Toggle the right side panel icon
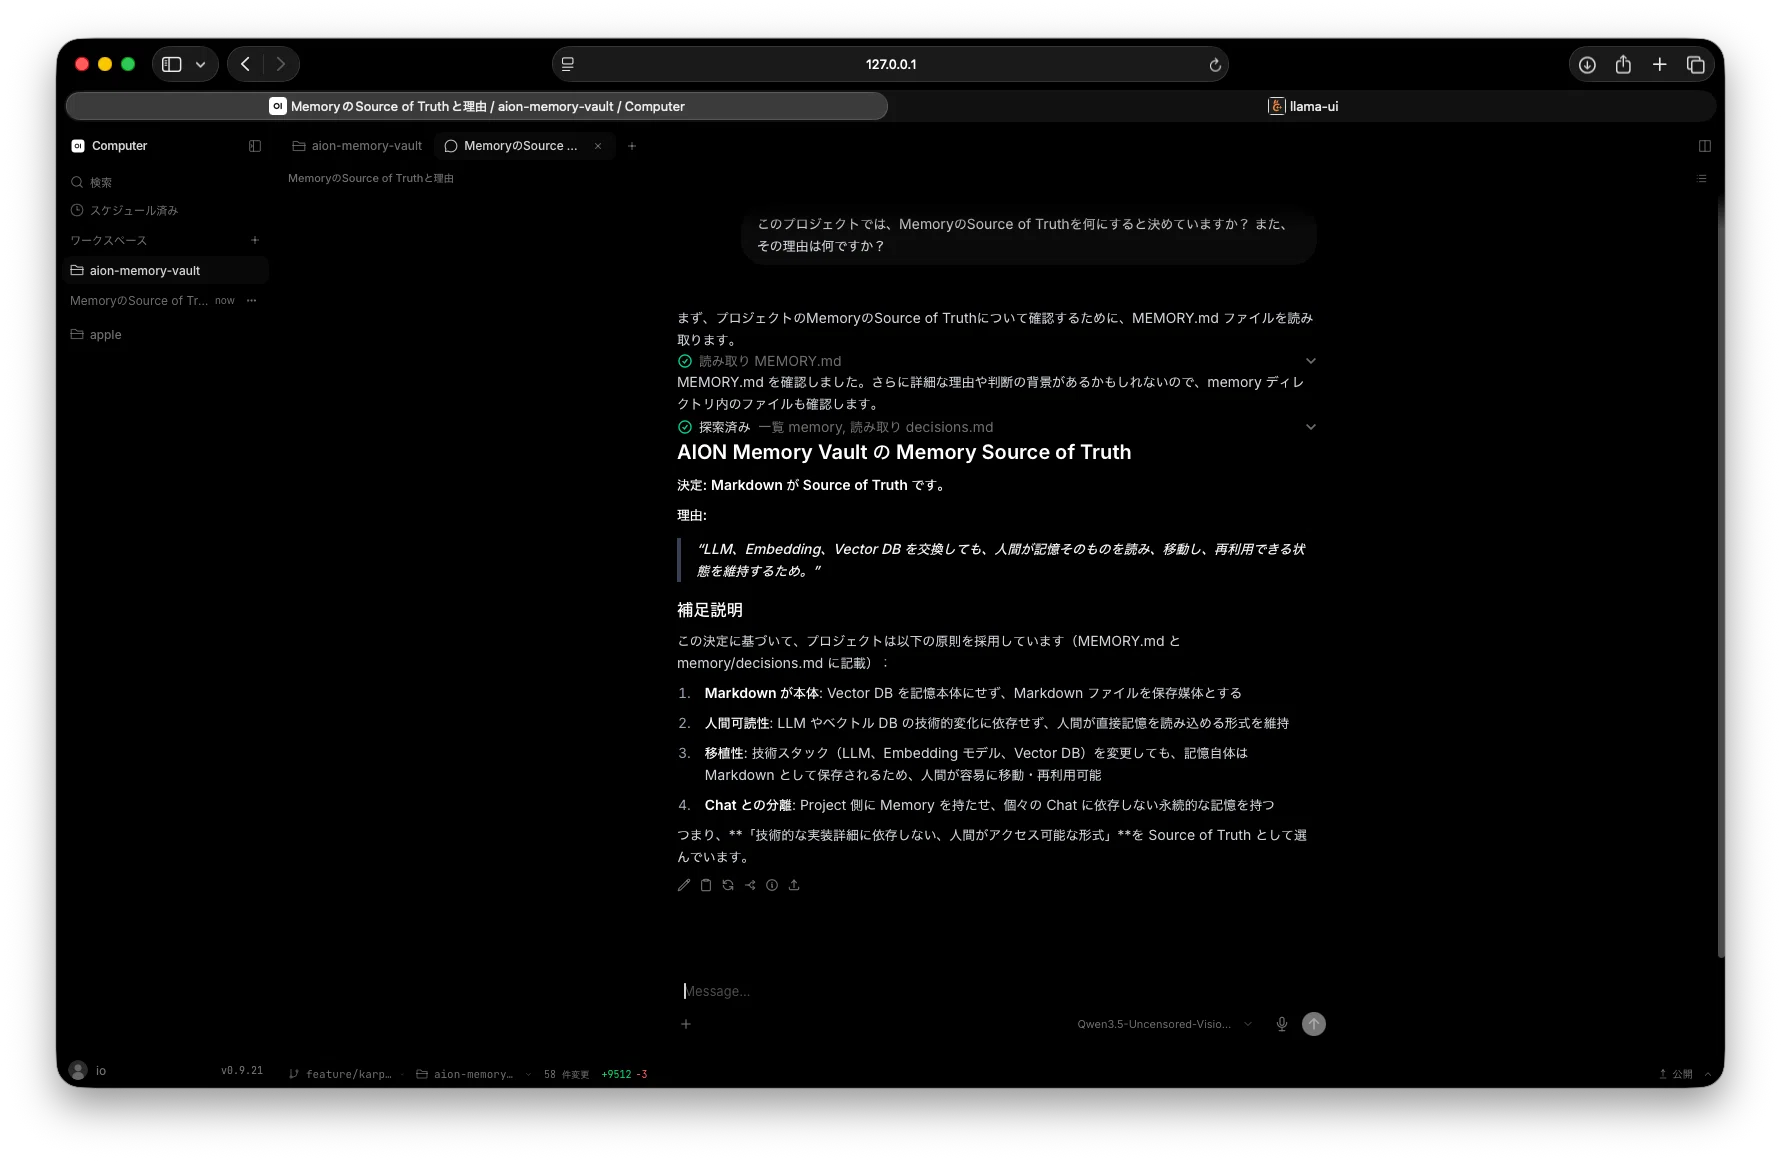 1705,146
